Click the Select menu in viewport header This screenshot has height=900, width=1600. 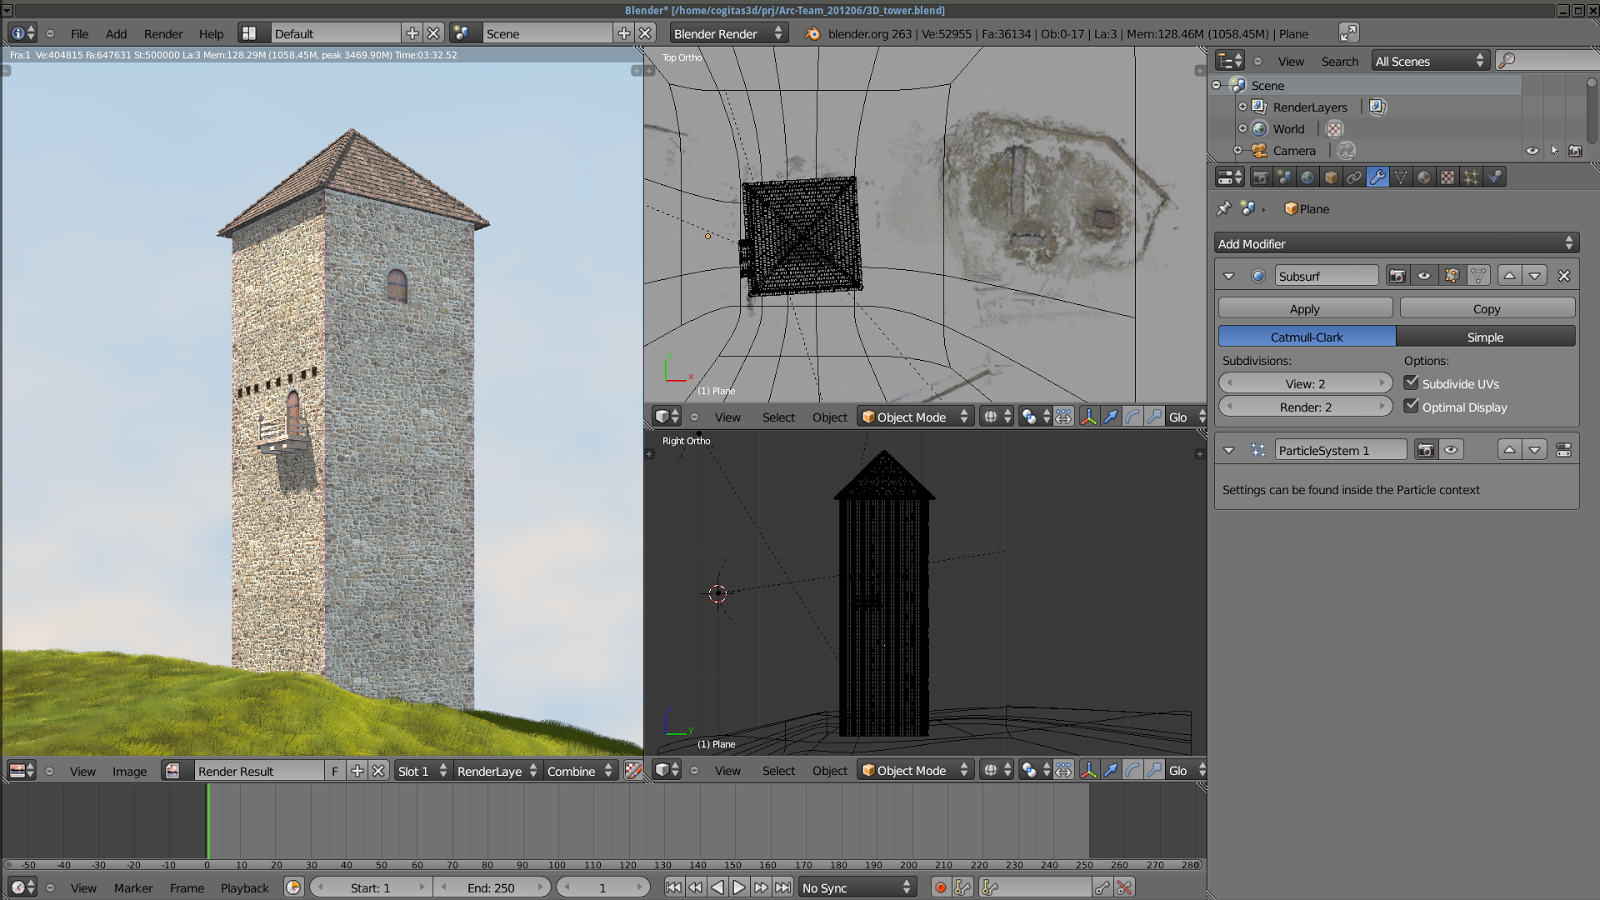click(778, 417)
